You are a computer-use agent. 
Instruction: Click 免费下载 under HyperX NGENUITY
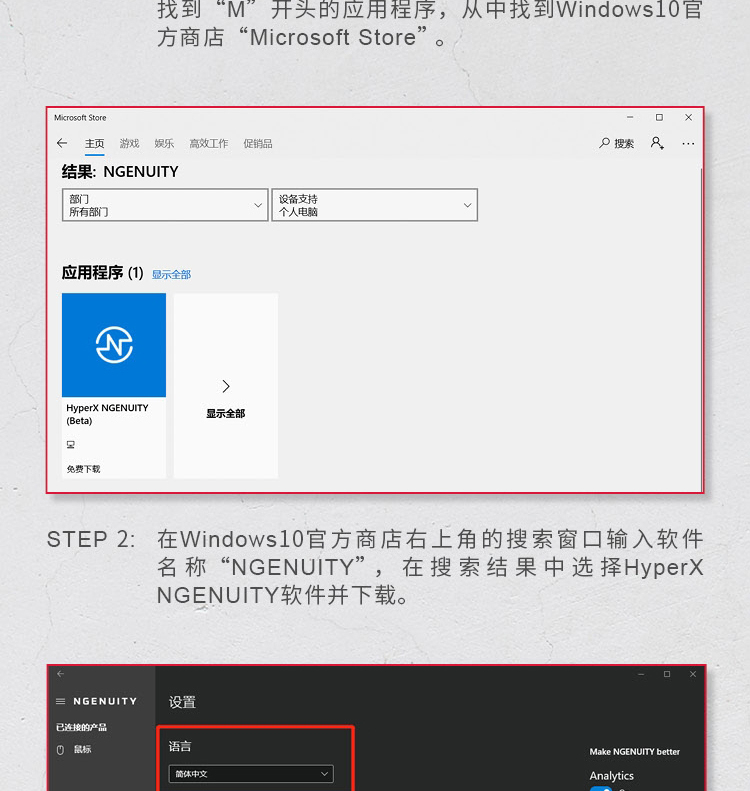pos(84,469)
